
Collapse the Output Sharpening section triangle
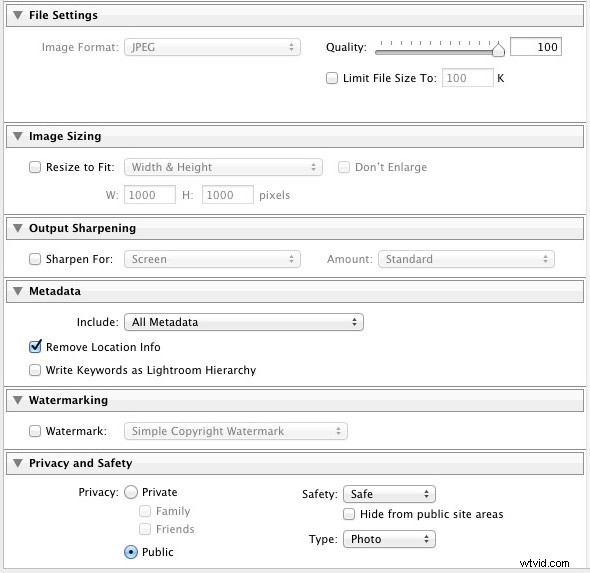click(18, 228)
